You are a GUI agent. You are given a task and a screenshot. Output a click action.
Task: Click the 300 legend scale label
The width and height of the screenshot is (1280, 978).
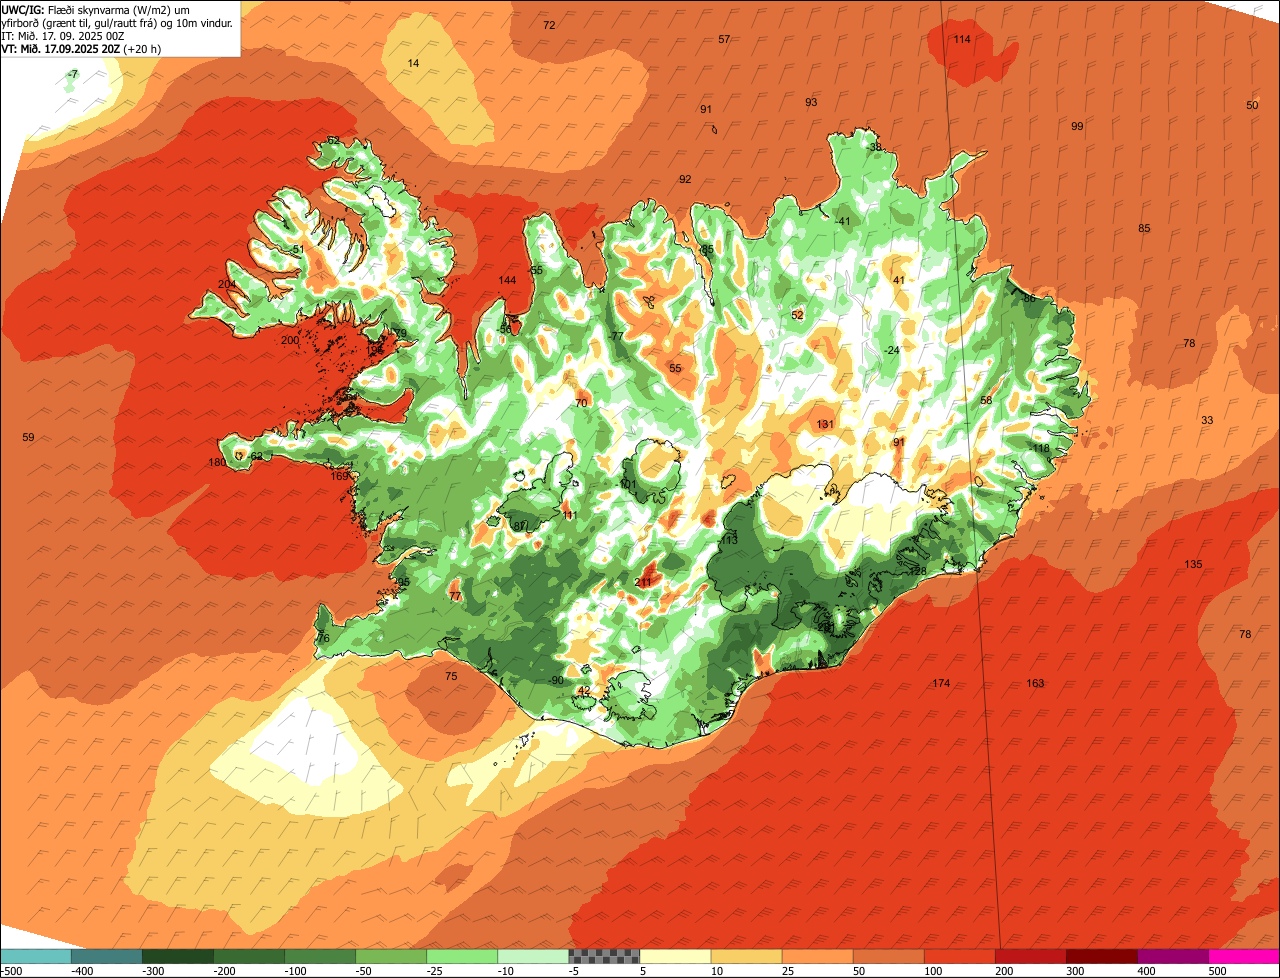[x=1076, y=971]
